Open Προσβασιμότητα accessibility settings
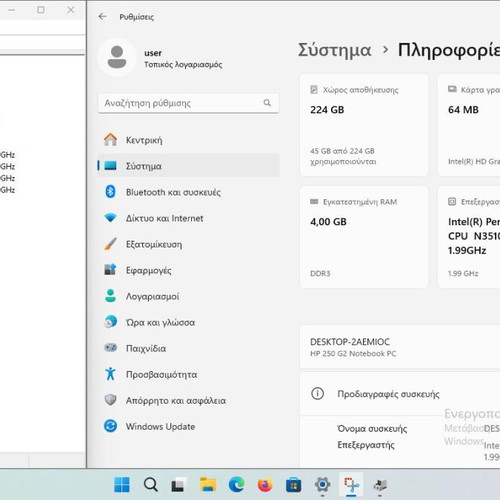 point(188,374)
